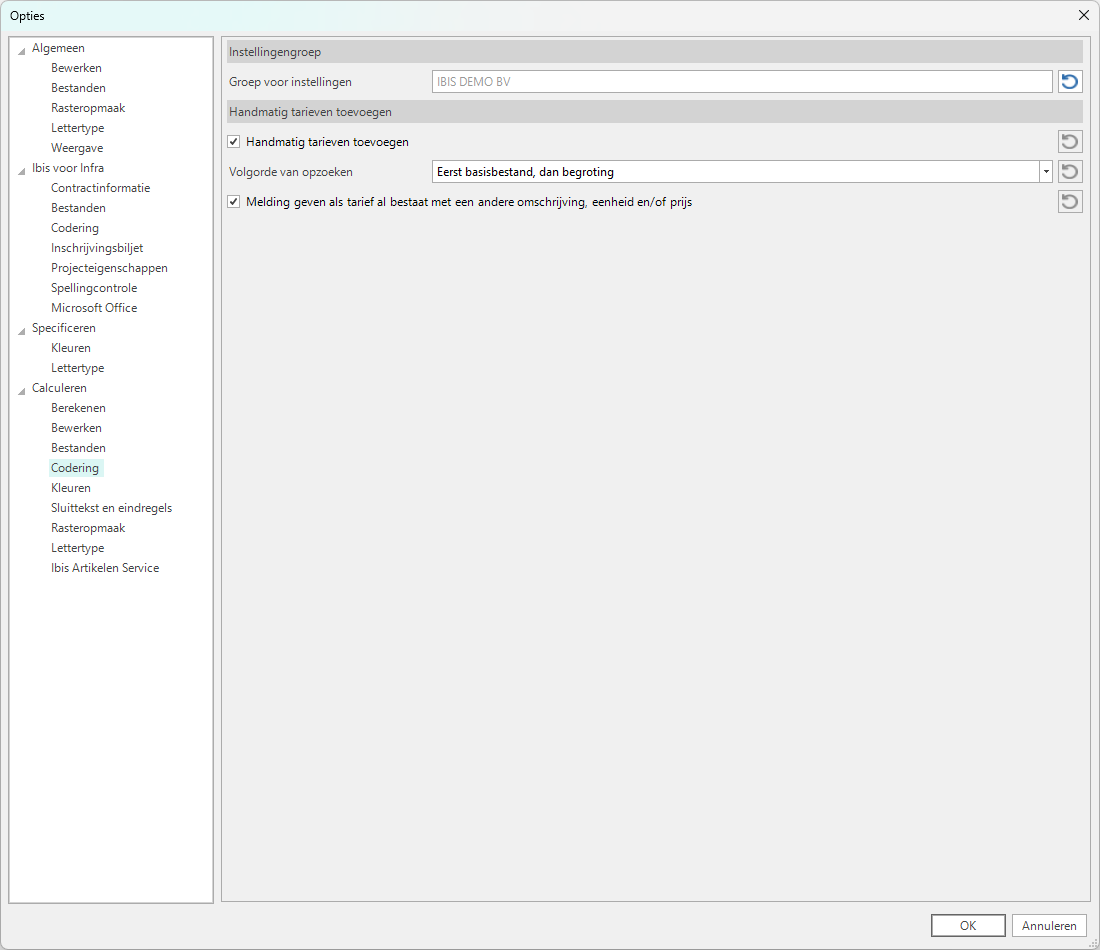1100x950 pixels.
Task: Reset the 'Melding geven' option
Action: point(1070,202)
